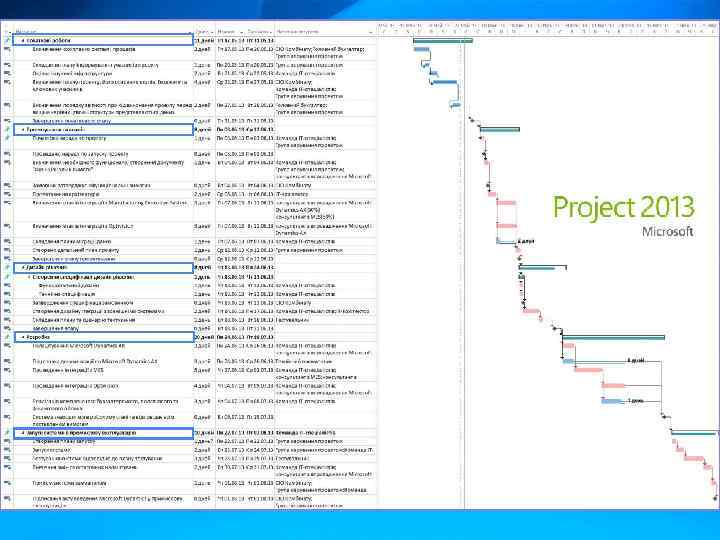Click task mode icon beside Створено детальний план проекту

click(x=7, y=250)
